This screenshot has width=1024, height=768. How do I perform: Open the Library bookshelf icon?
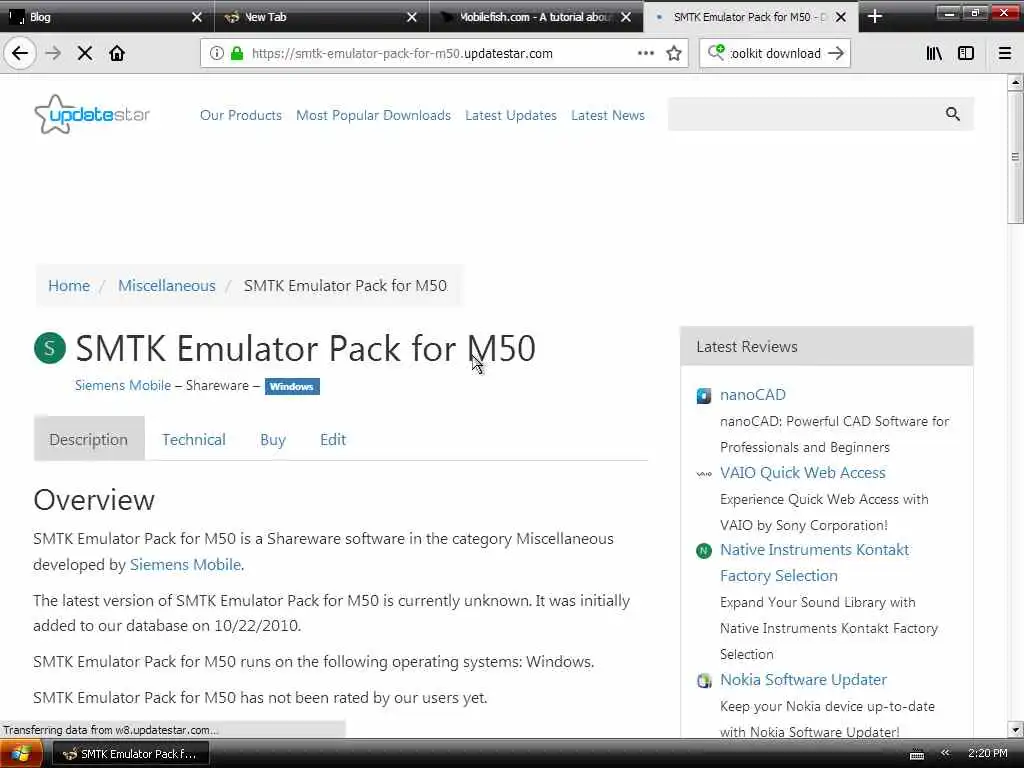pyautogui.click(x=934, y=54)
